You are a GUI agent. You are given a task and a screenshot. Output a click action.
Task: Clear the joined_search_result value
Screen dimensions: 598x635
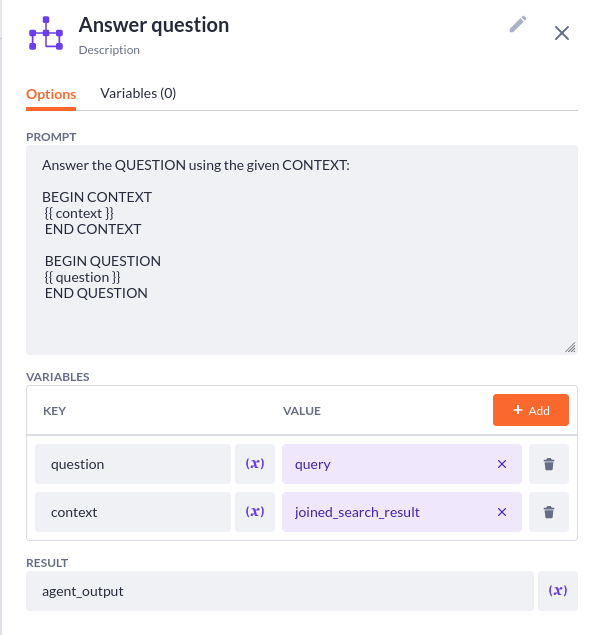502,512
